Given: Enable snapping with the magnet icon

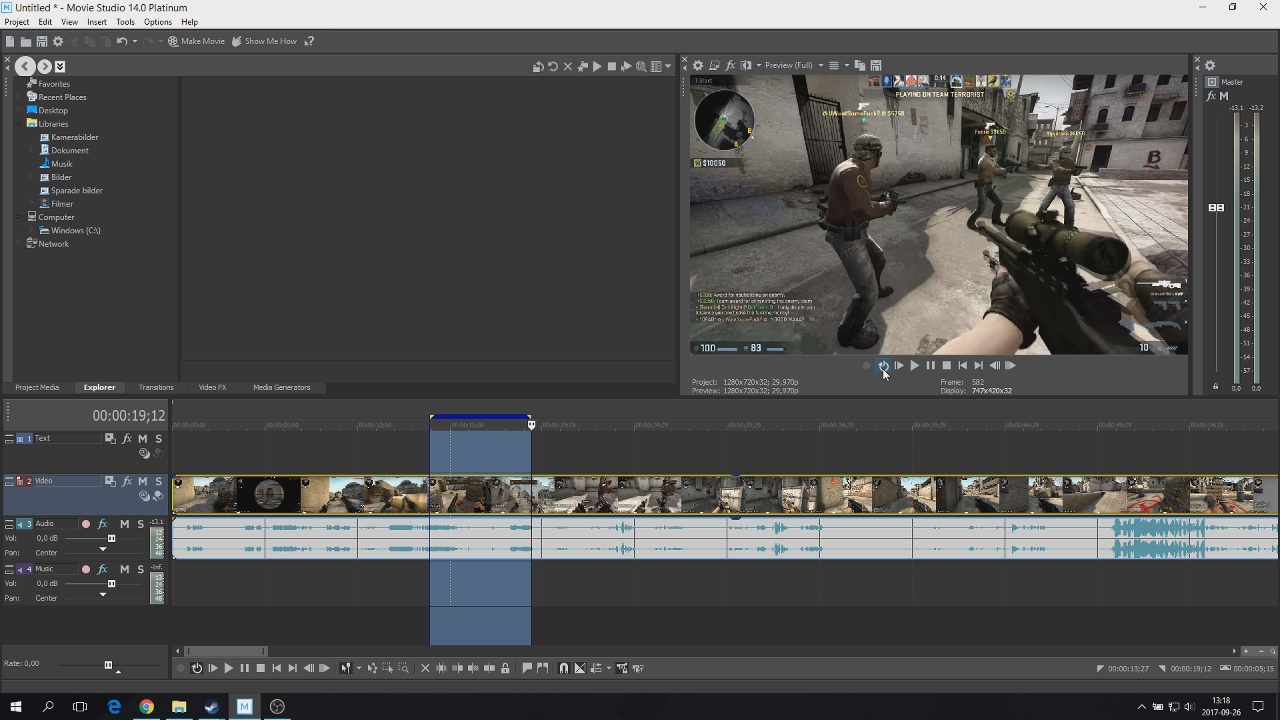Looking at the screenshot, I should point(563,668).
